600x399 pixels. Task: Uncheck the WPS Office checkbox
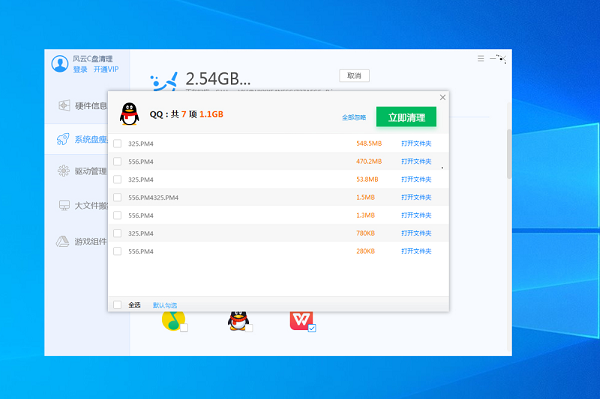[312, 328]
